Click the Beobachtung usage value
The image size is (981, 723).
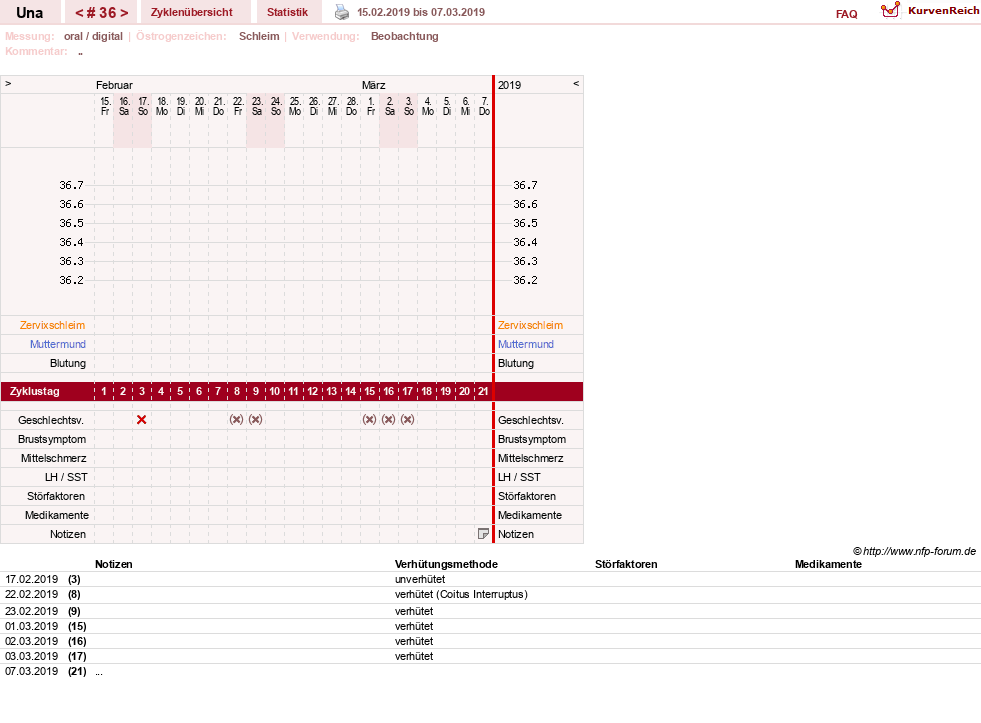tap(404, 36)
